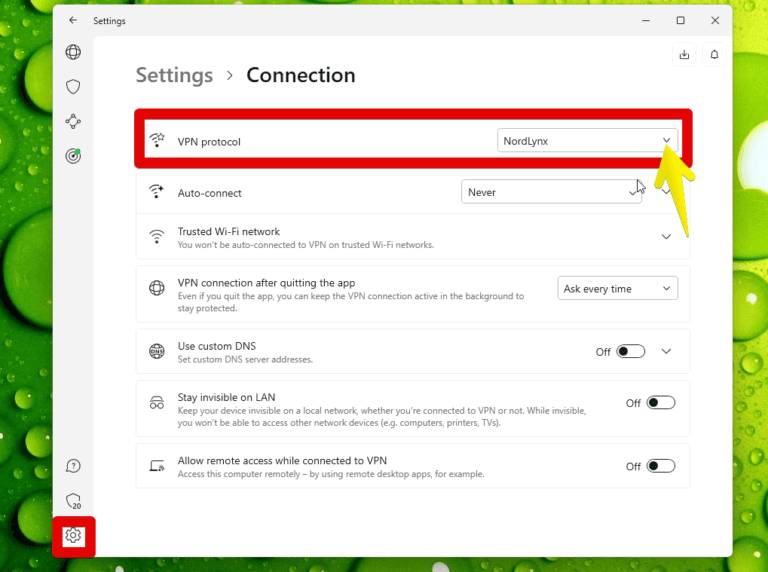Toggle Use custom DNS switch

click(x=630, y=352)
